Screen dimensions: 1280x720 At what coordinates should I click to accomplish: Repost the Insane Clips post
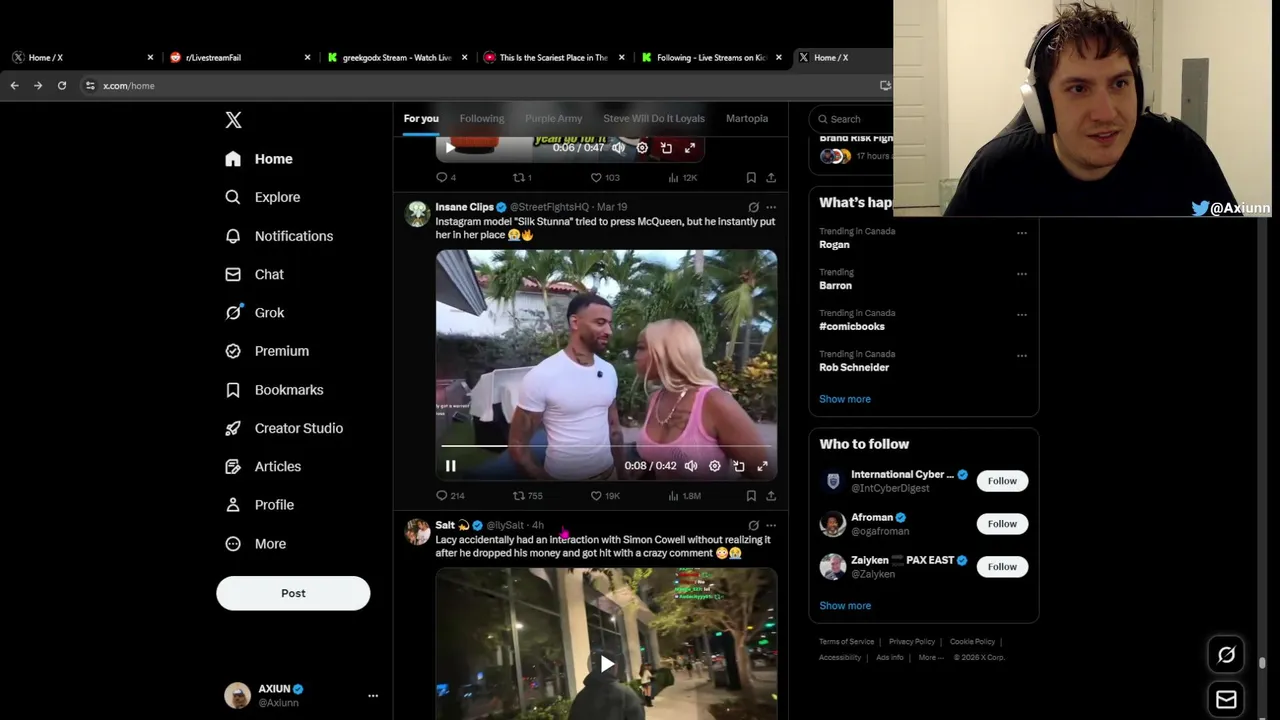click(528, 496)
